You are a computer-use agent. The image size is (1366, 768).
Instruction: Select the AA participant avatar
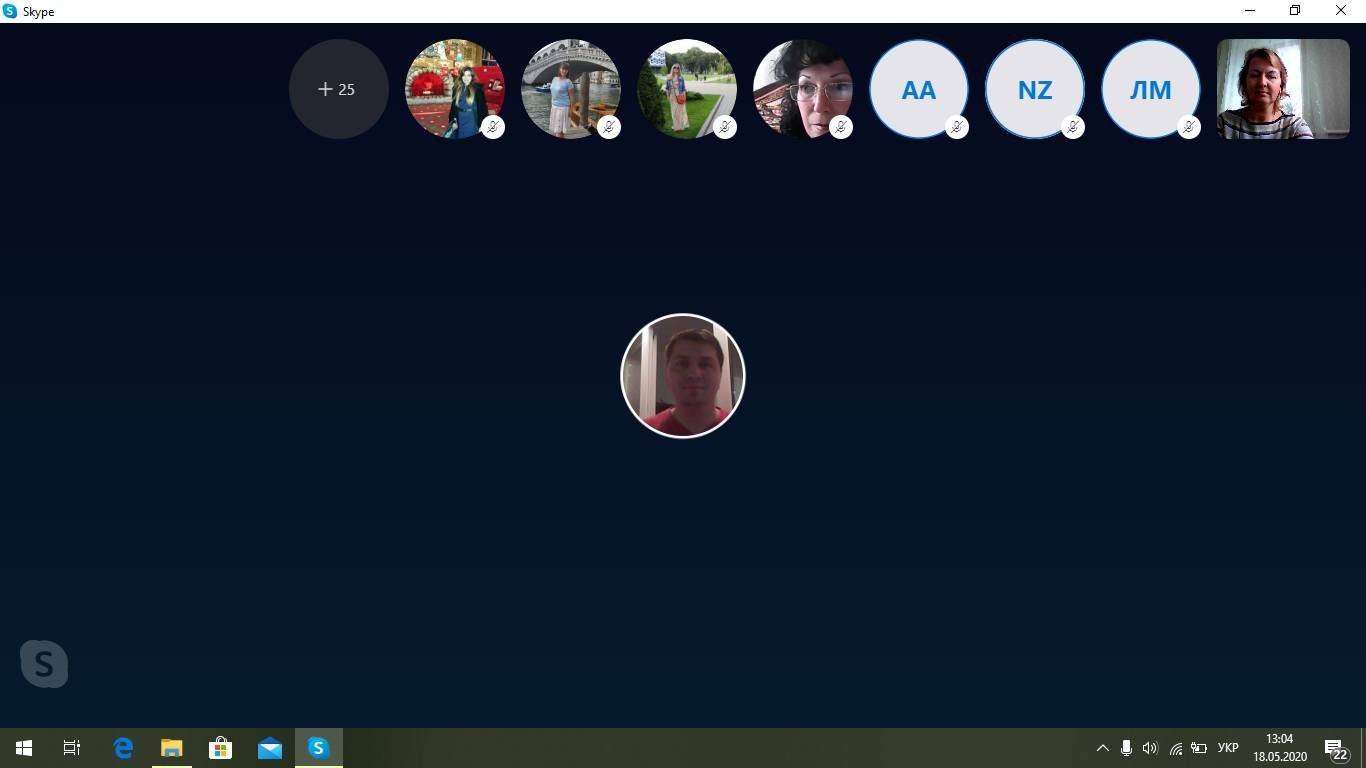pos(918,88)
